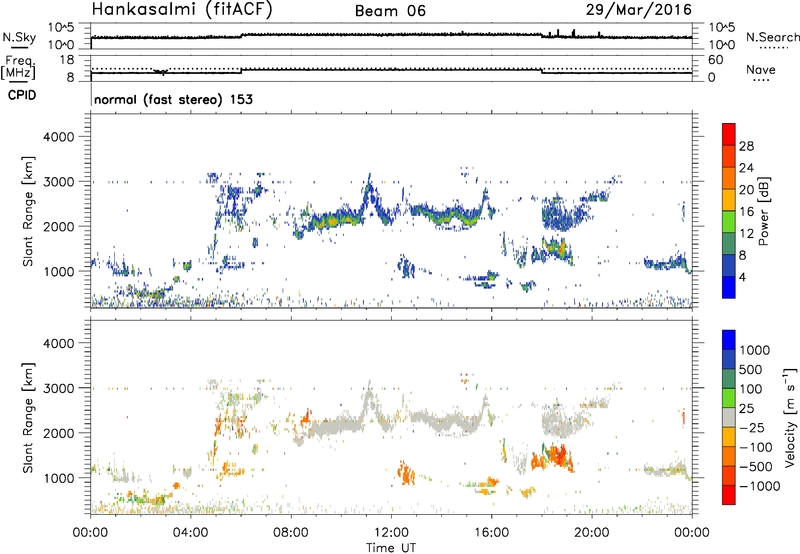Screen dimensions: 800x554
Task: Click the 18 tick on frequency axis
Action: (x=67, y=60)
